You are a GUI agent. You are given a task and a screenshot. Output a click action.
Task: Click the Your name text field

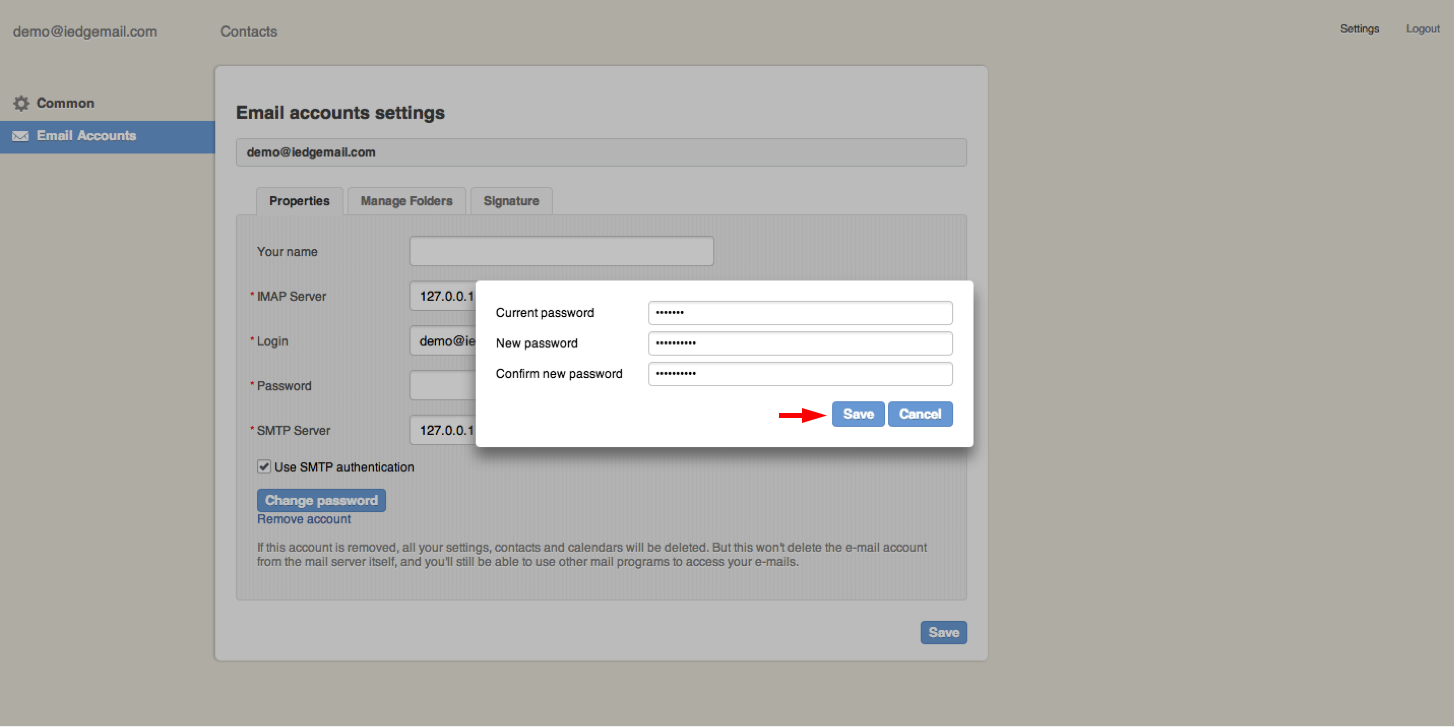561,251
